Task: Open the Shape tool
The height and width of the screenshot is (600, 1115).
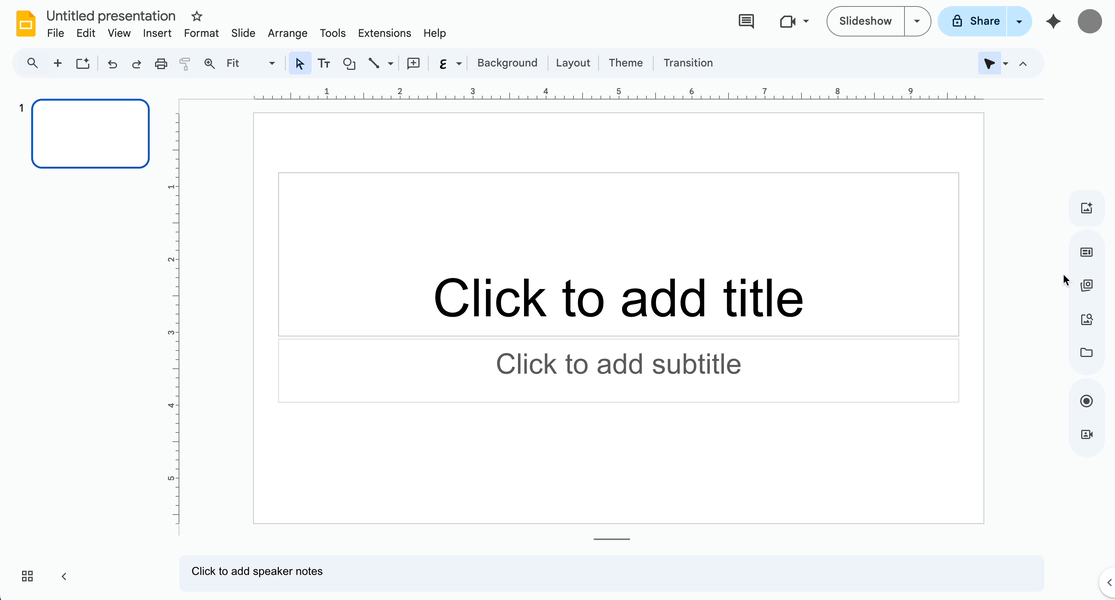Action: pyautogui.click(x=349, y=63)
